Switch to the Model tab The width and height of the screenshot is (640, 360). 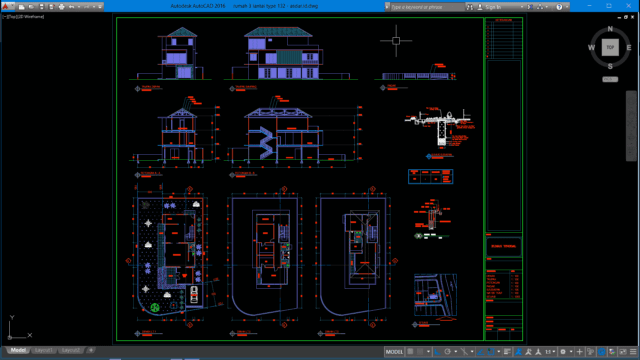click(x=18, y=350)
